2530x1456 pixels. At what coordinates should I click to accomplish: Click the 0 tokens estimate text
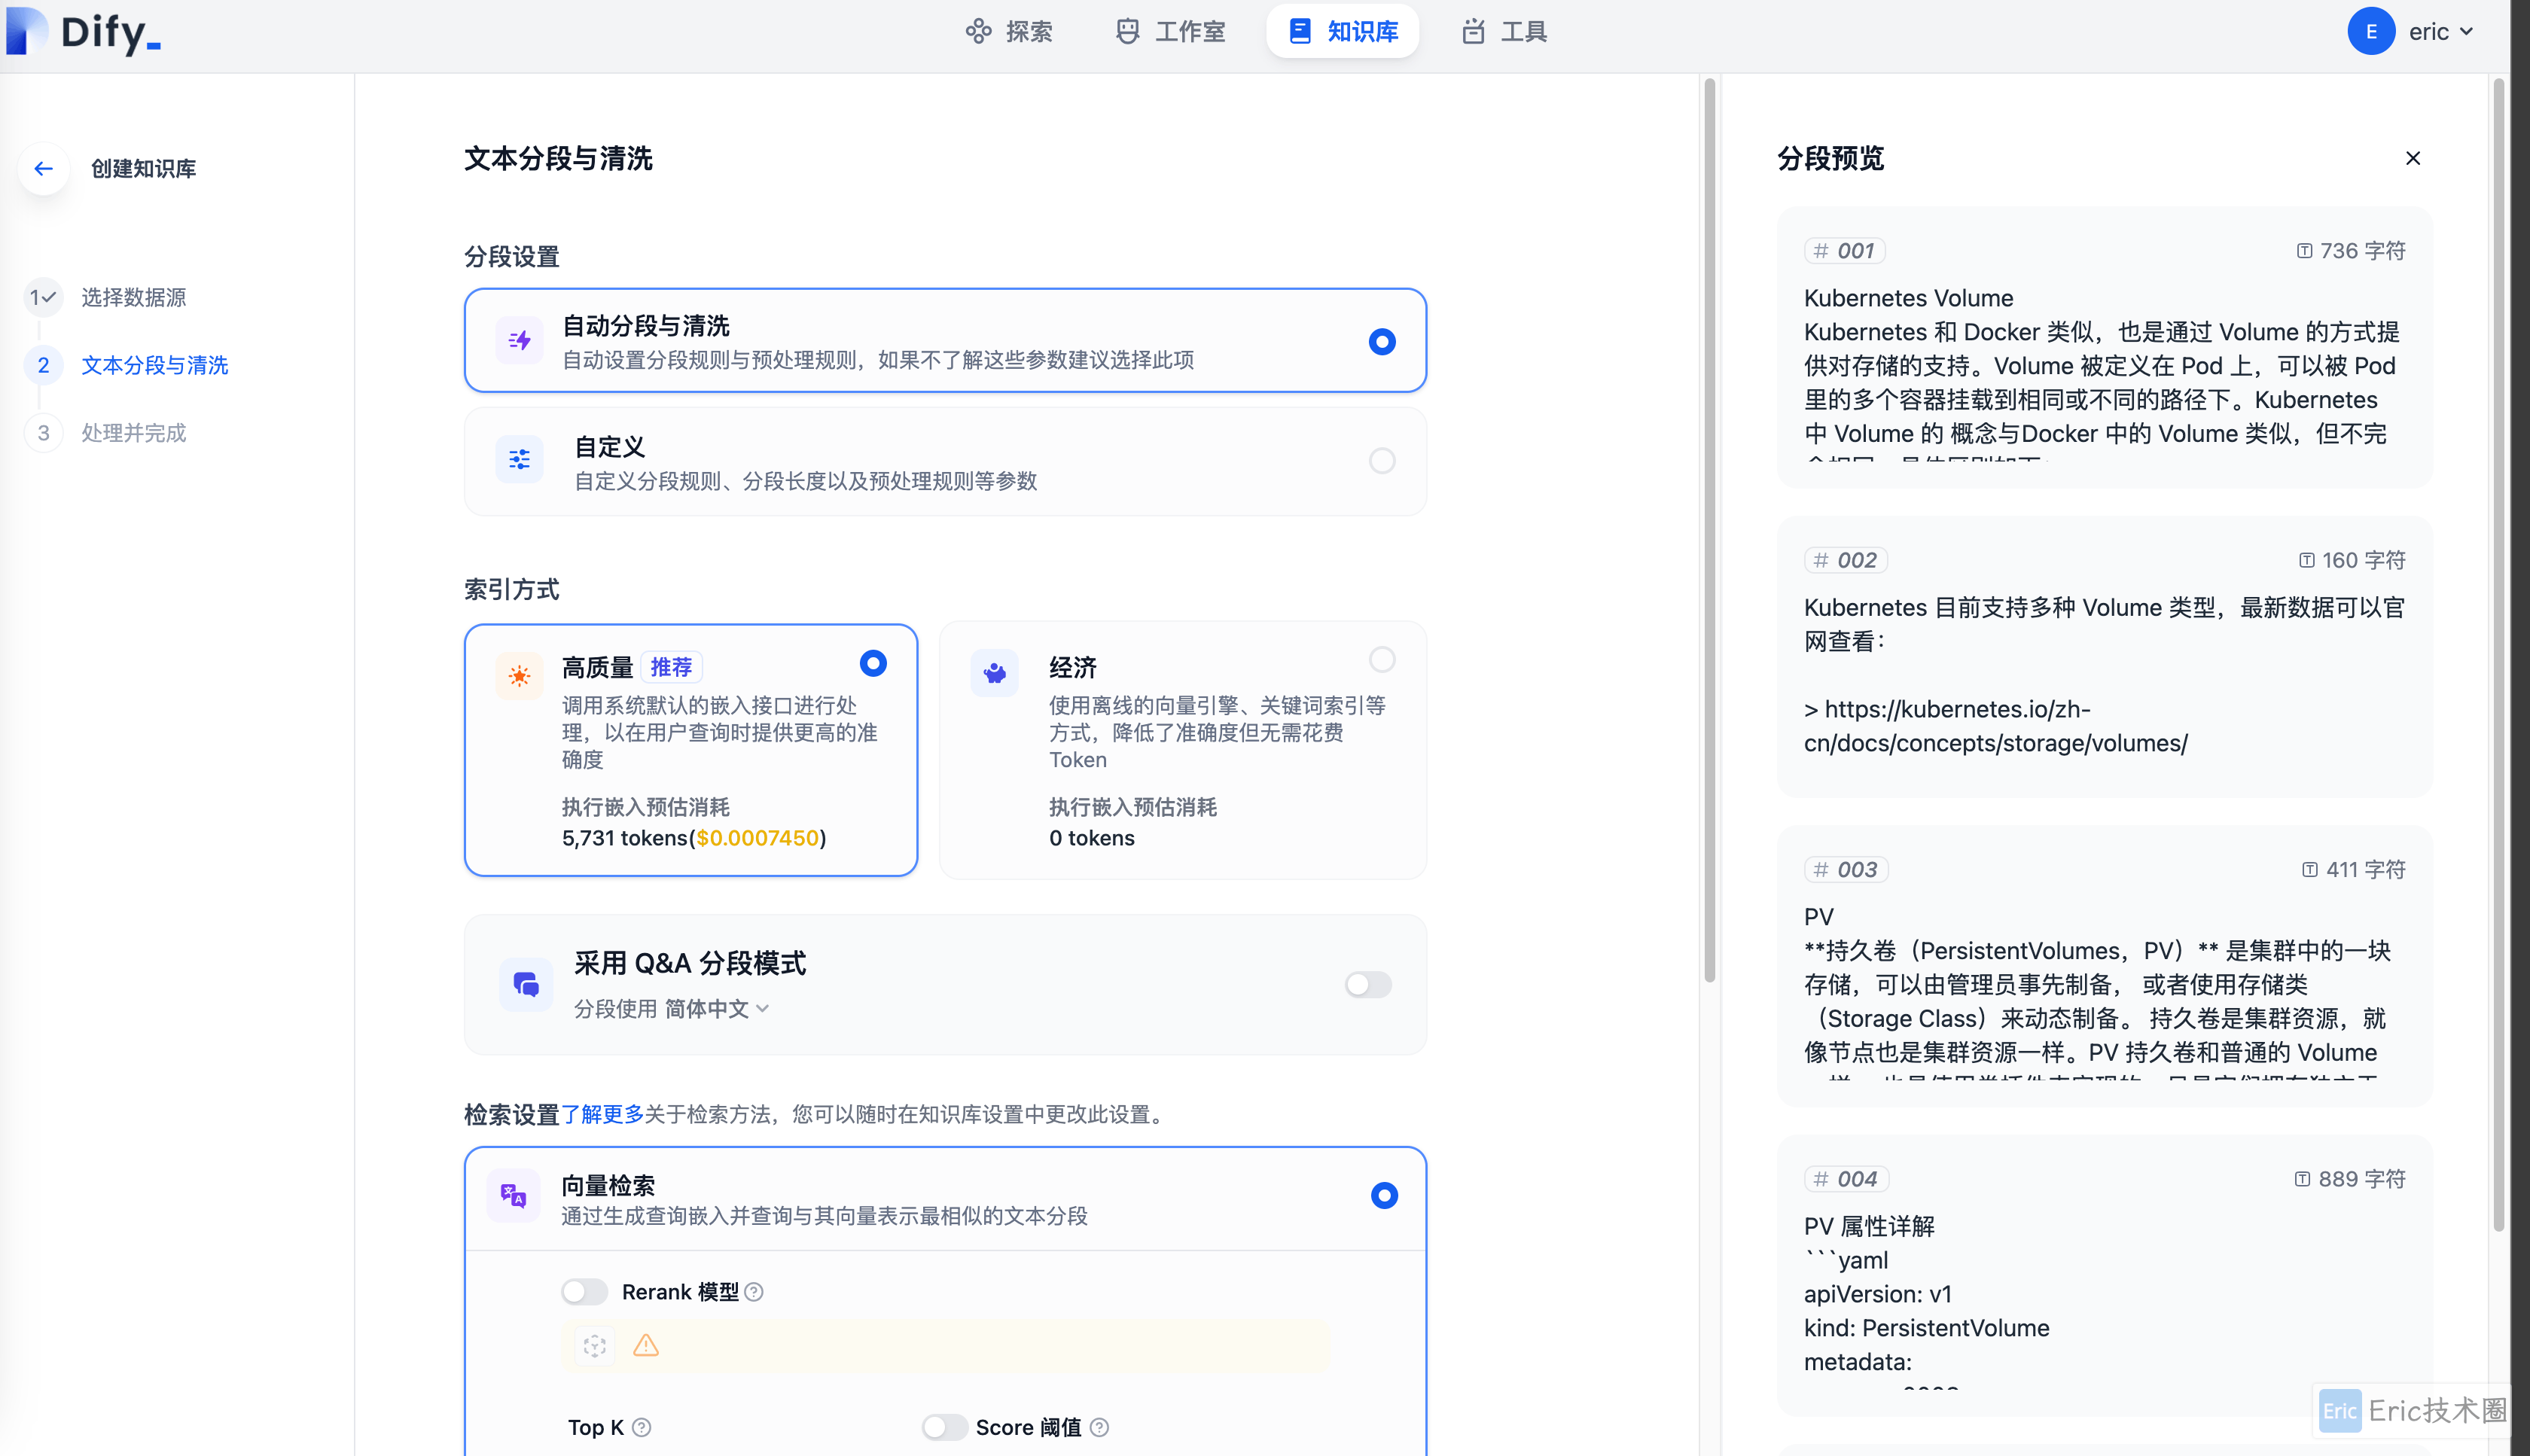(1092, 838)
